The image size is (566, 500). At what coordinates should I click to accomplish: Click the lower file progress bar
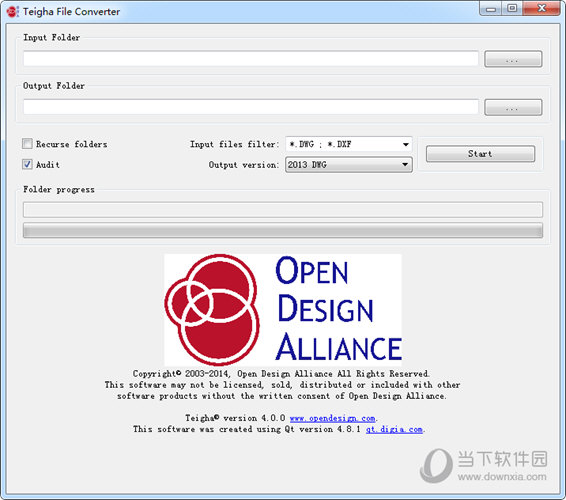tap(283, 230)
